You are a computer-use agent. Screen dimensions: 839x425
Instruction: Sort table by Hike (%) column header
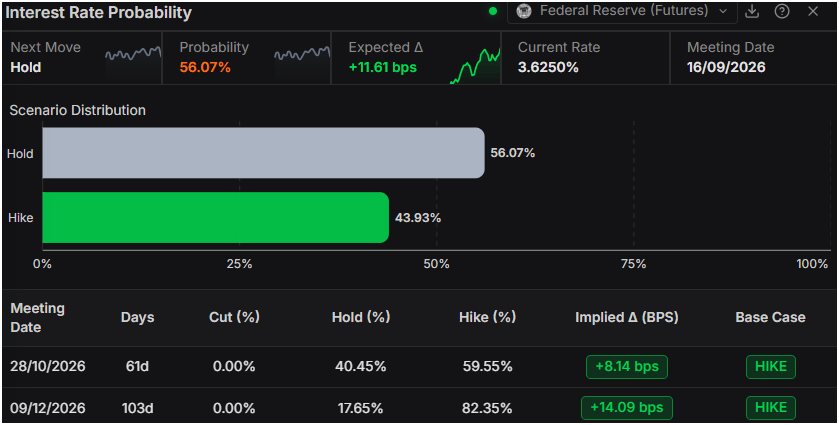[x=487, y=317]
